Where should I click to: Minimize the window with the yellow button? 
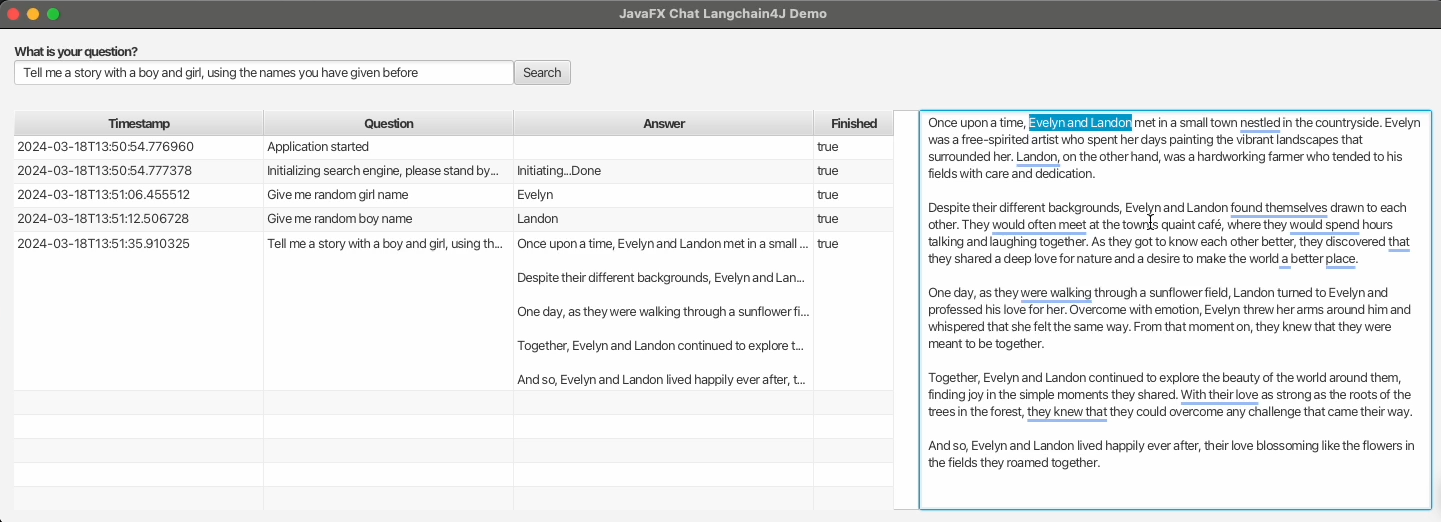33,14
